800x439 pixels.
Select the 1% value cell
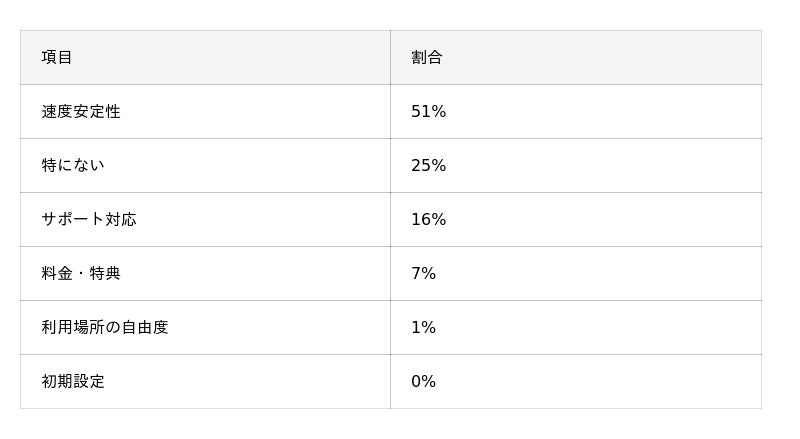(423, 327)
